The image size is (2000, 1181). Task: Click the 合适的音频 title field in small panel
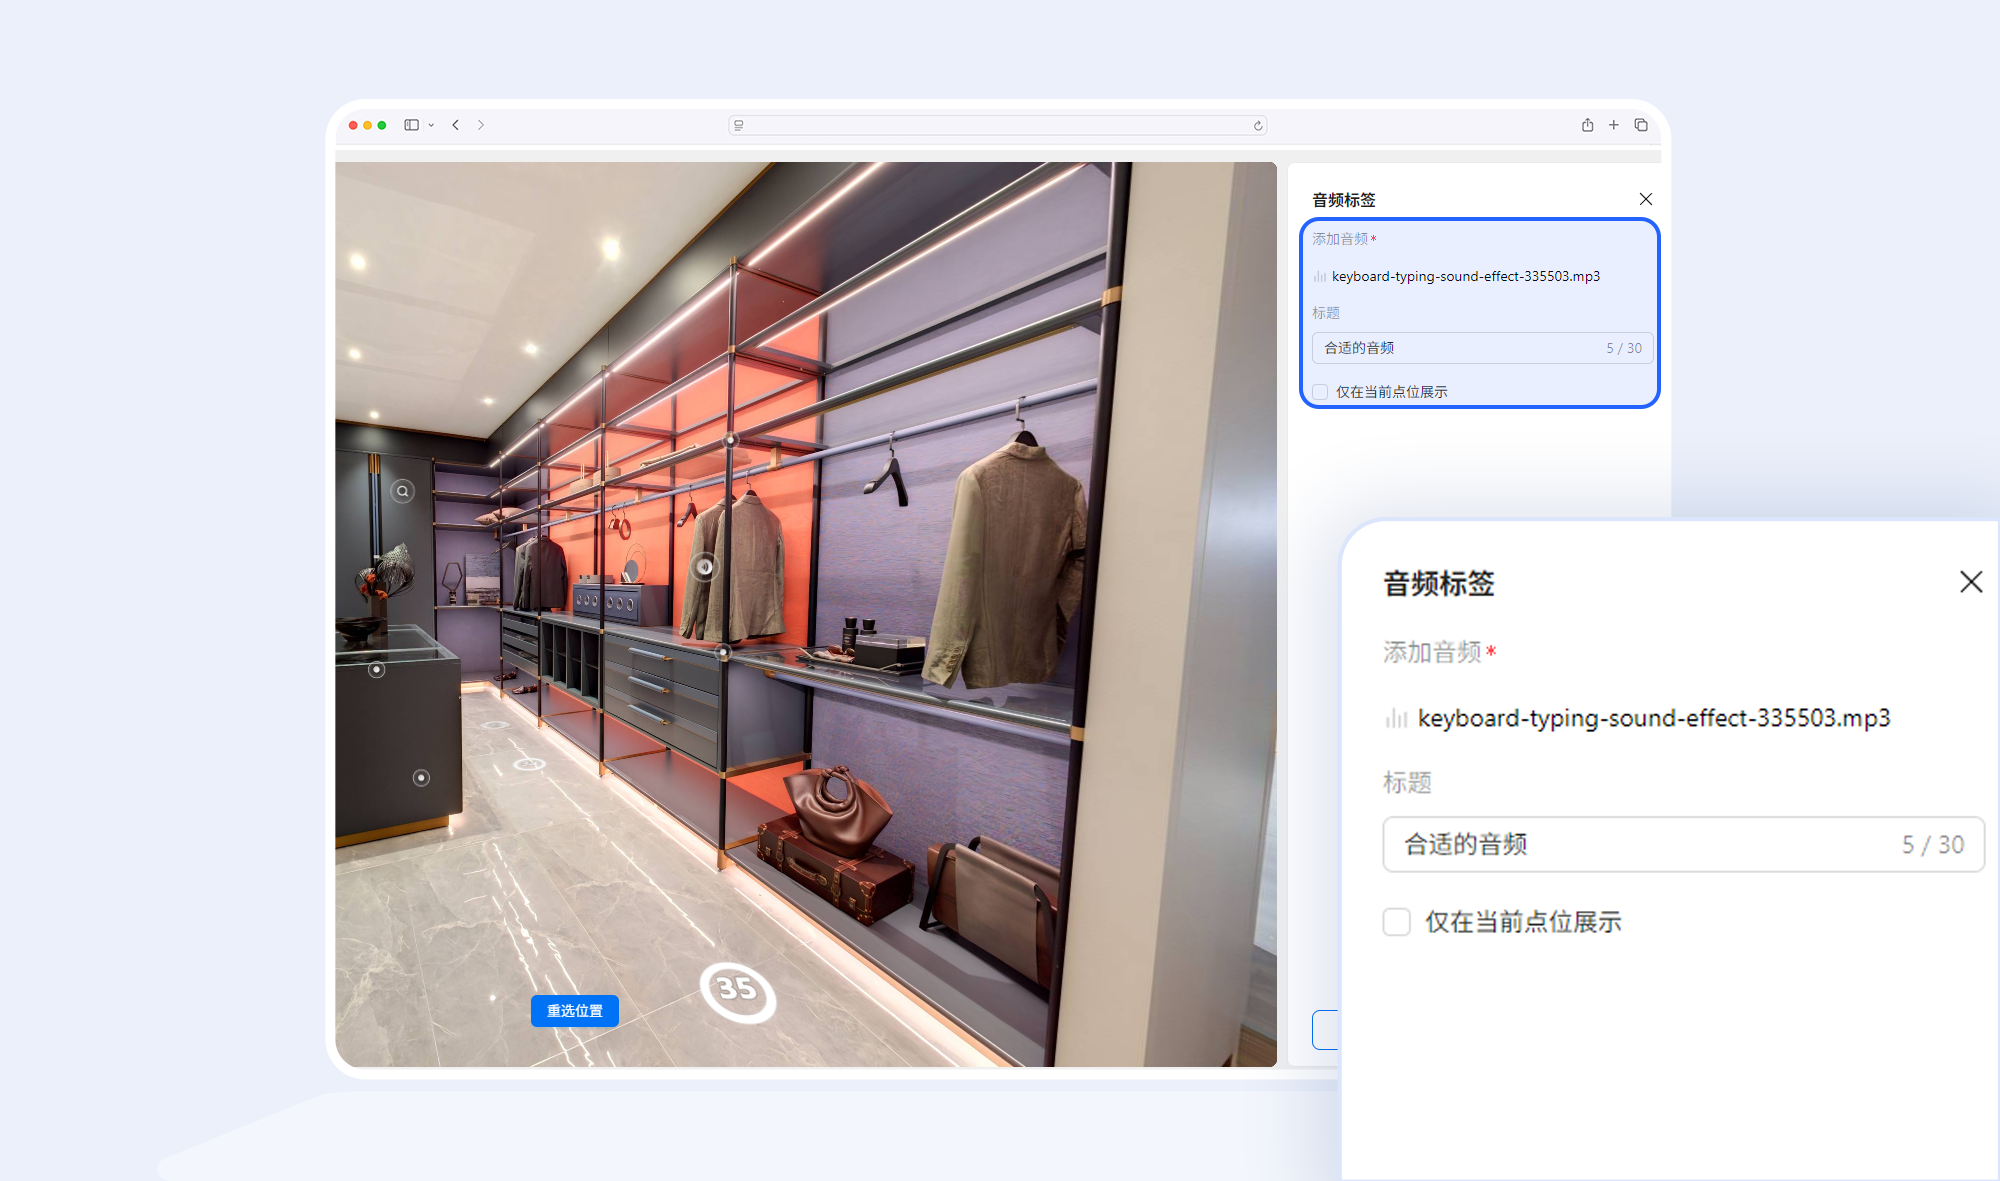(x=1482, y=348)
